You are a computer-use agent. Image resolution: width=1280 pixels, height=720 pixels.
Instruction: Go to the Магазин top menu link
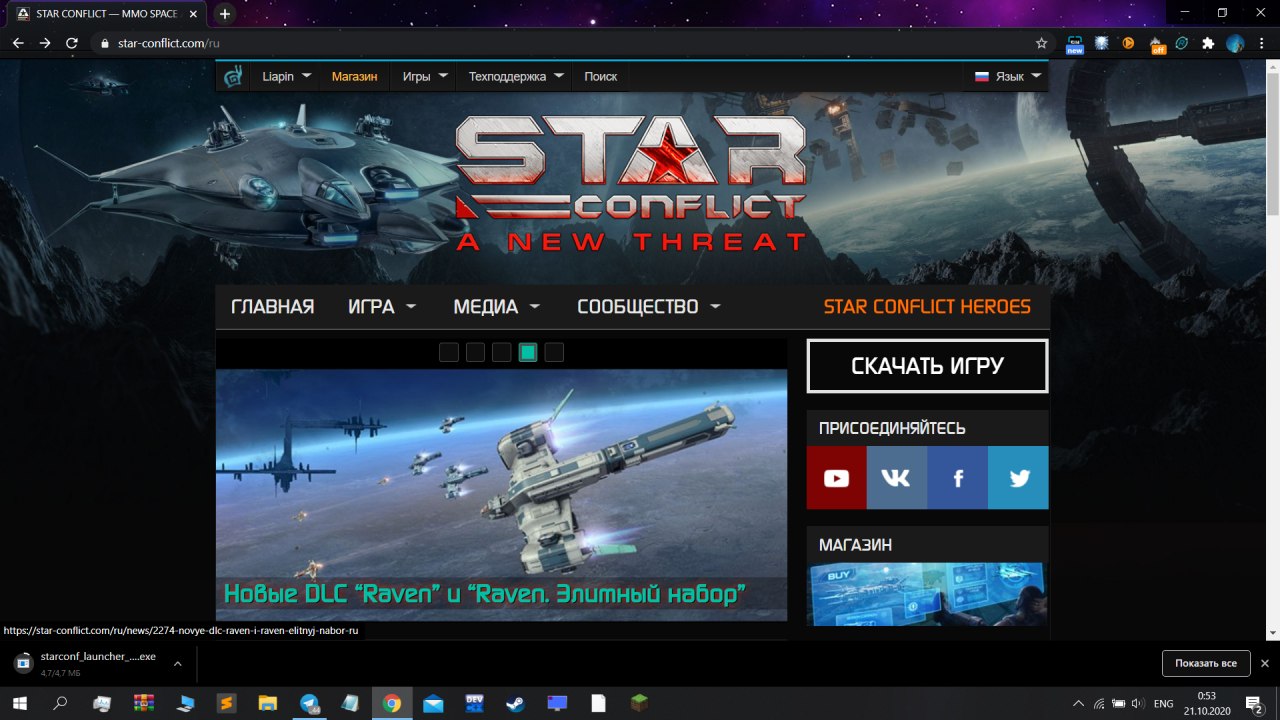coord(355,76)
